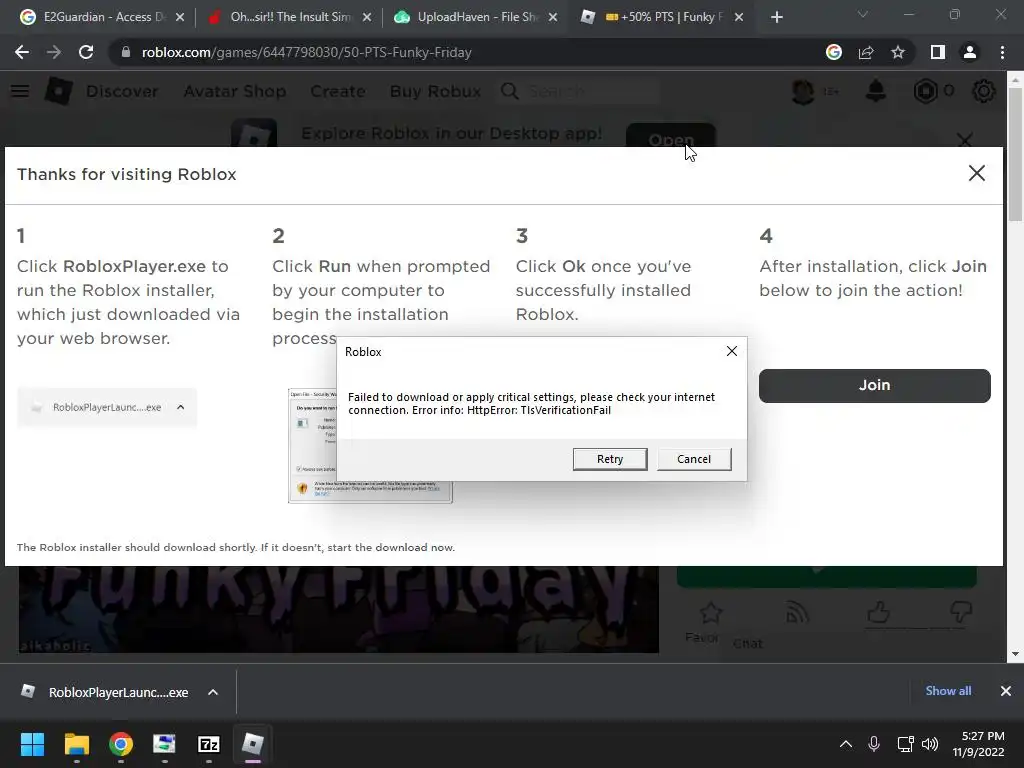Click the thumbs down dislike icon
The width and height of the screenshot is (1024, 768).
click(961, 612)
